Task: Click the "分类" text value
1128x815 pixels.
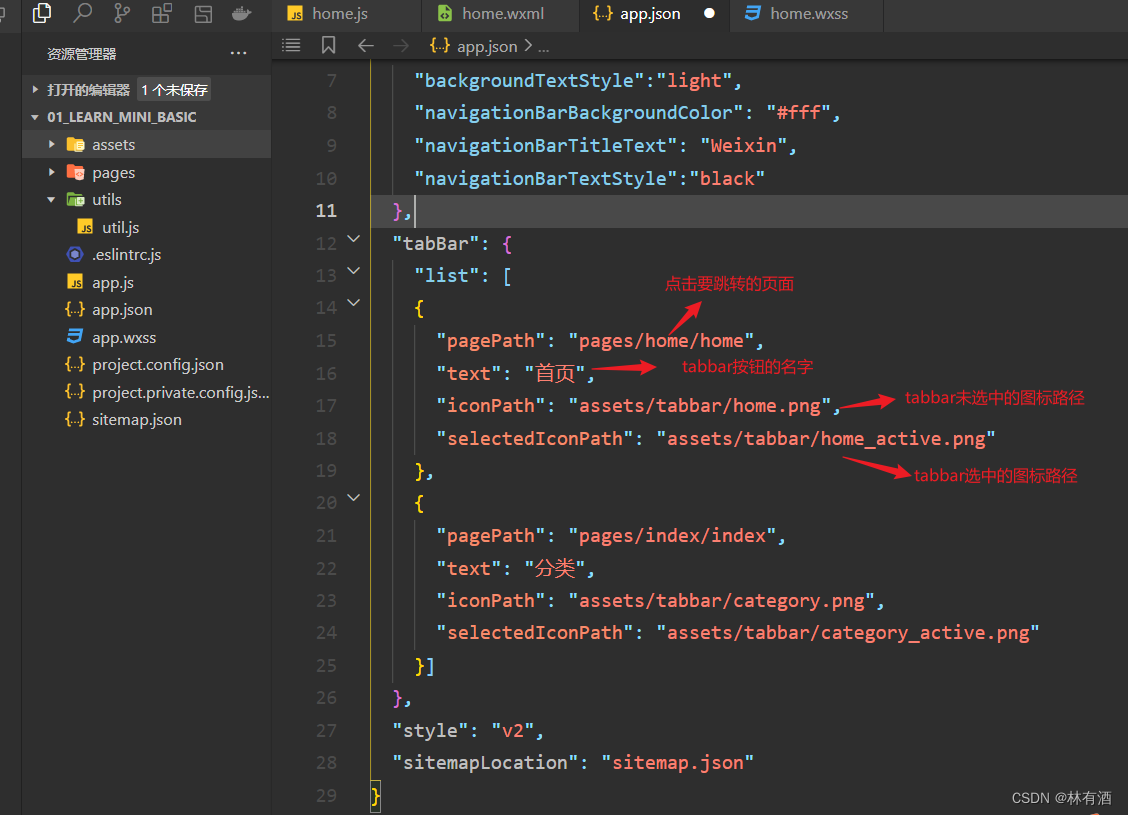Action: pos(555,568)
